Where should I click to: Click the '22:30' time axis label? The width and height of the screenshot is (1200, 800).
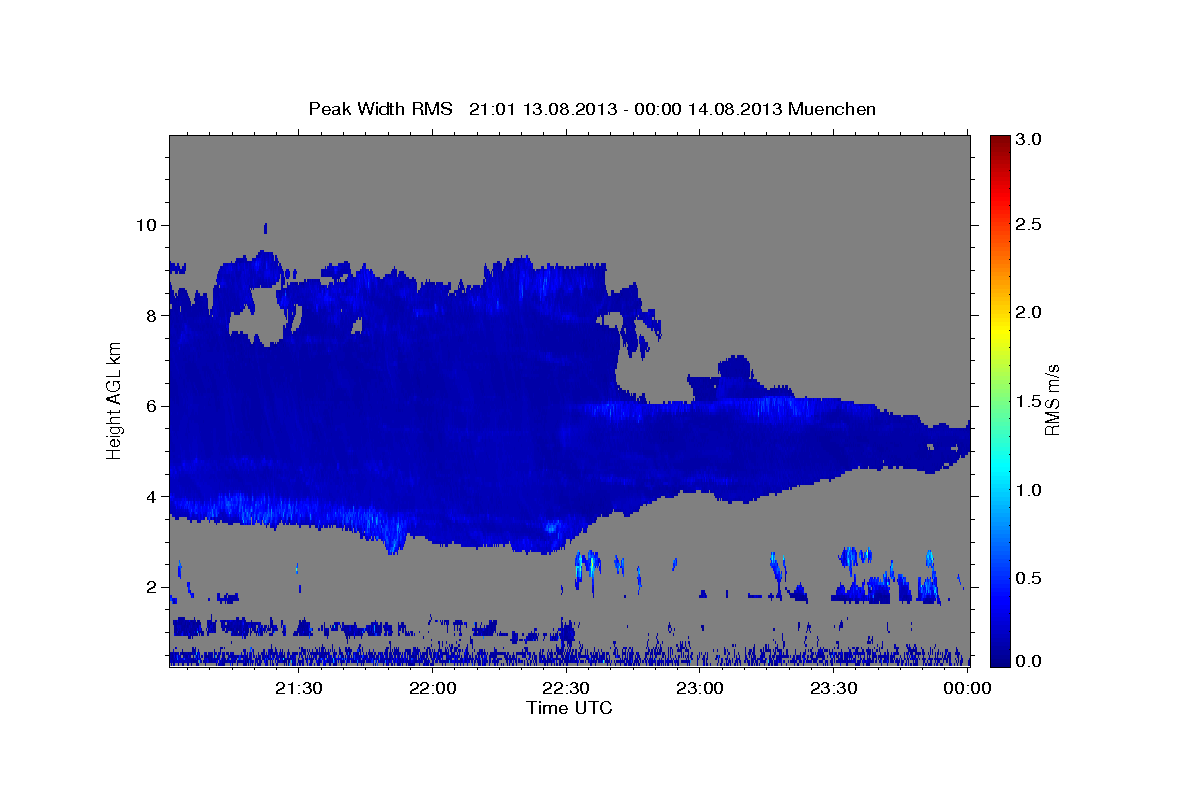566,688
